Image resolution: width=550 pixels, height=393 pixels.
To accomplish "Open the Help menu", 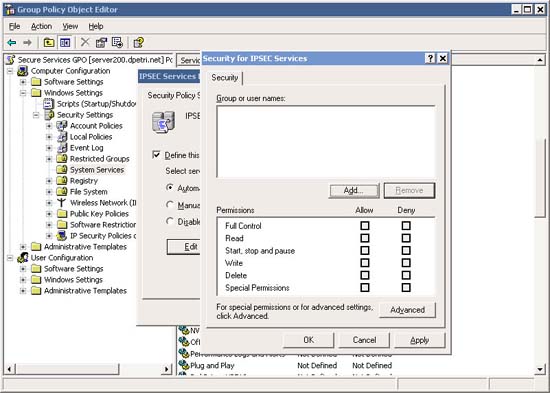I will pos(96,26).
